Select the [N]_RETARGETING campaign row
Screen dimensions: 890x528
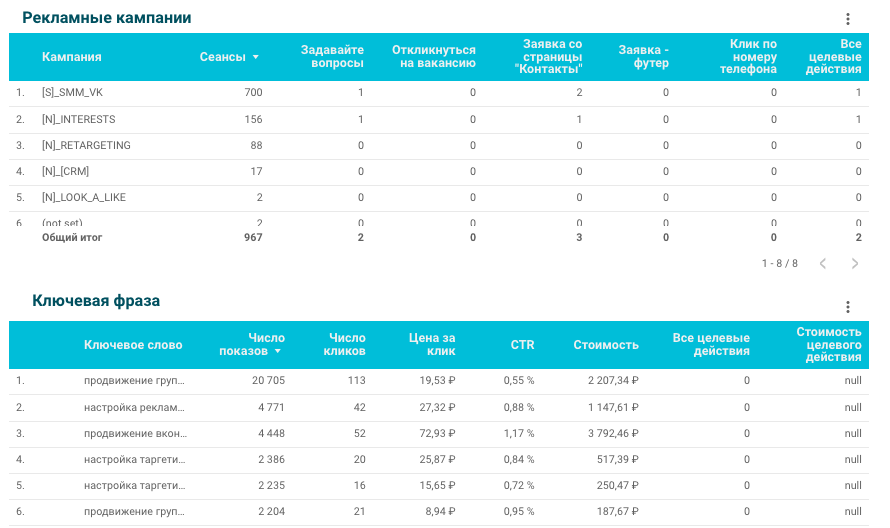(439, 146)
